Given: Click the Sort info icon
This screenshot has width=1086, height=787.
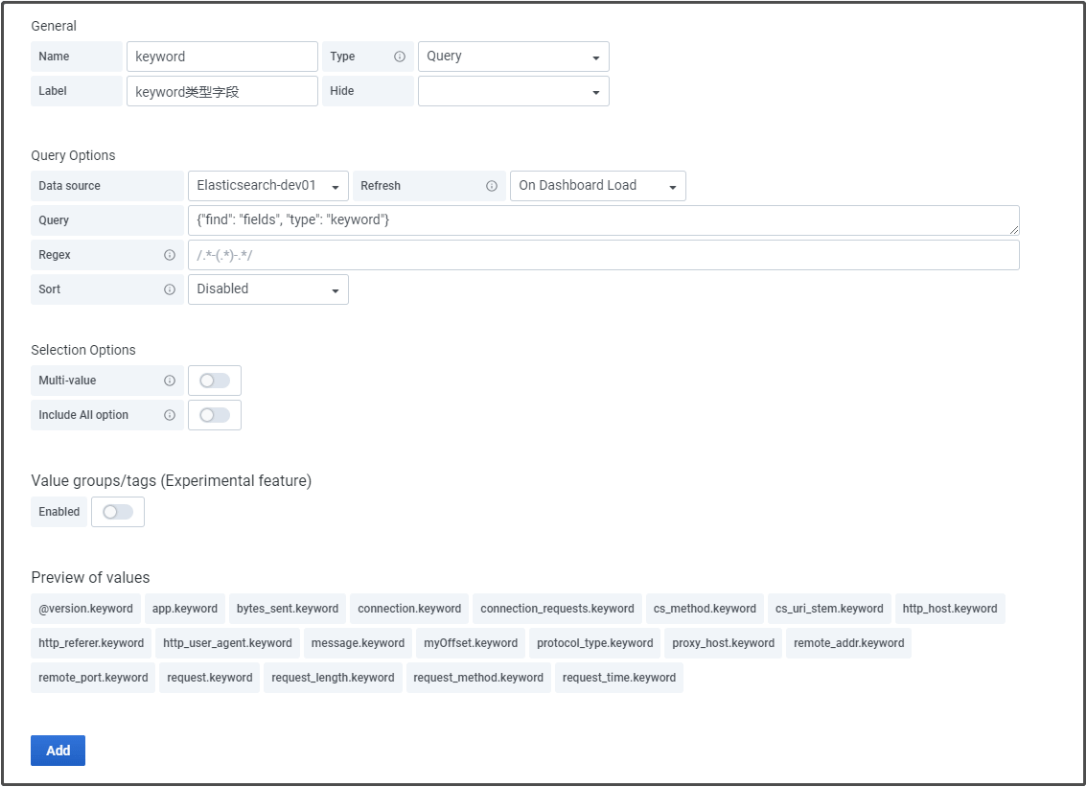Looking at the screenshot, I should (170, 290).
